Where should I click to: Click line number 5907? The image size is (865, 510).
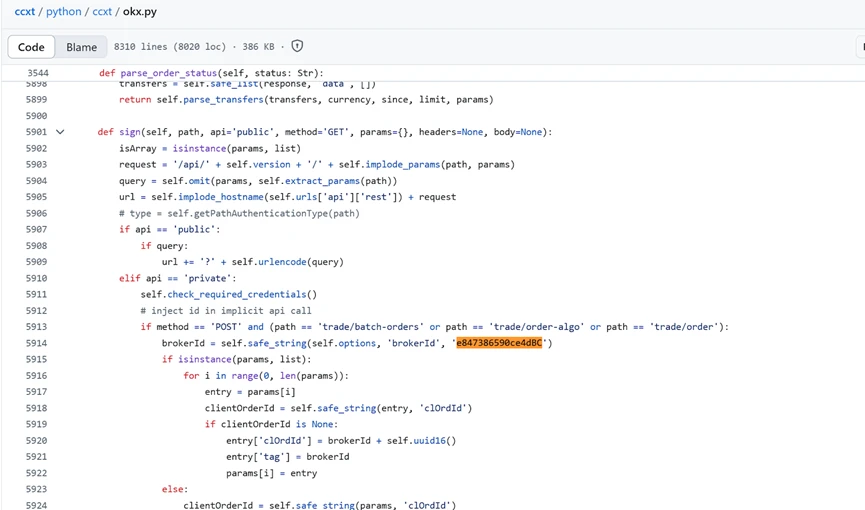tap(36, 229)
